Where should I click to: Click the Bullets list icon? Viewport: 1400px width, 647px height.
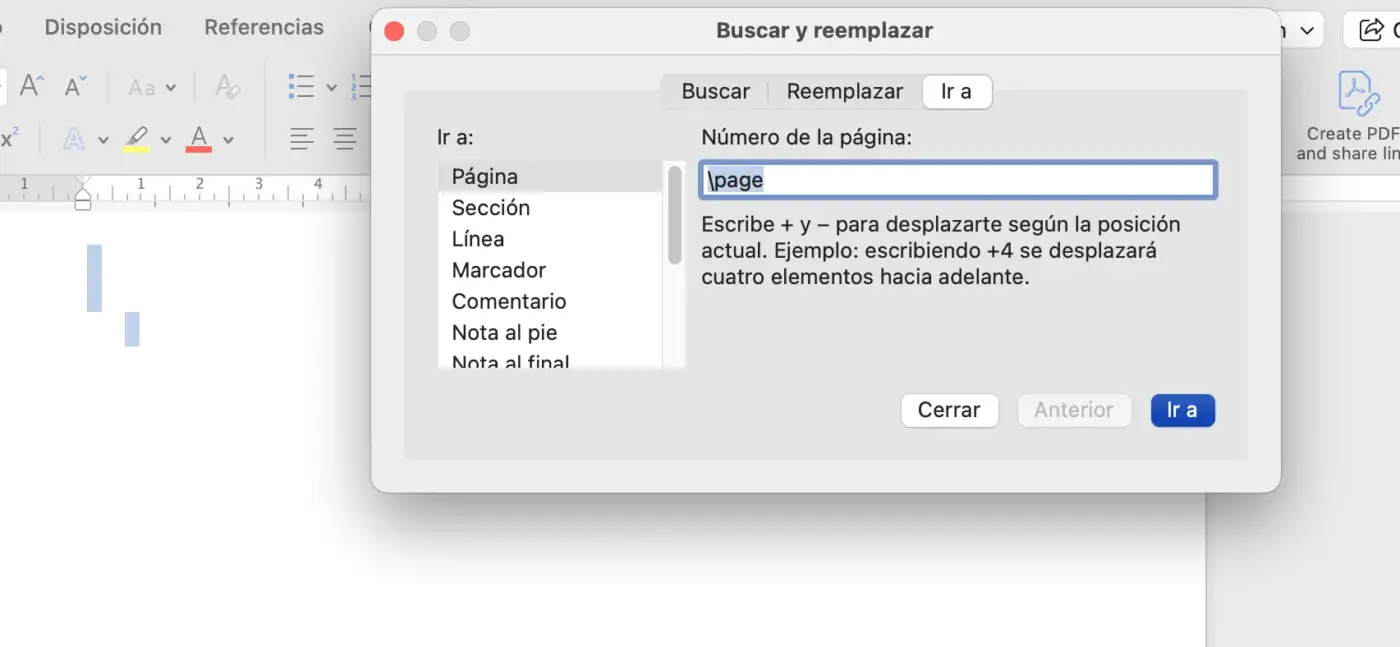click(x=303, y=86)
